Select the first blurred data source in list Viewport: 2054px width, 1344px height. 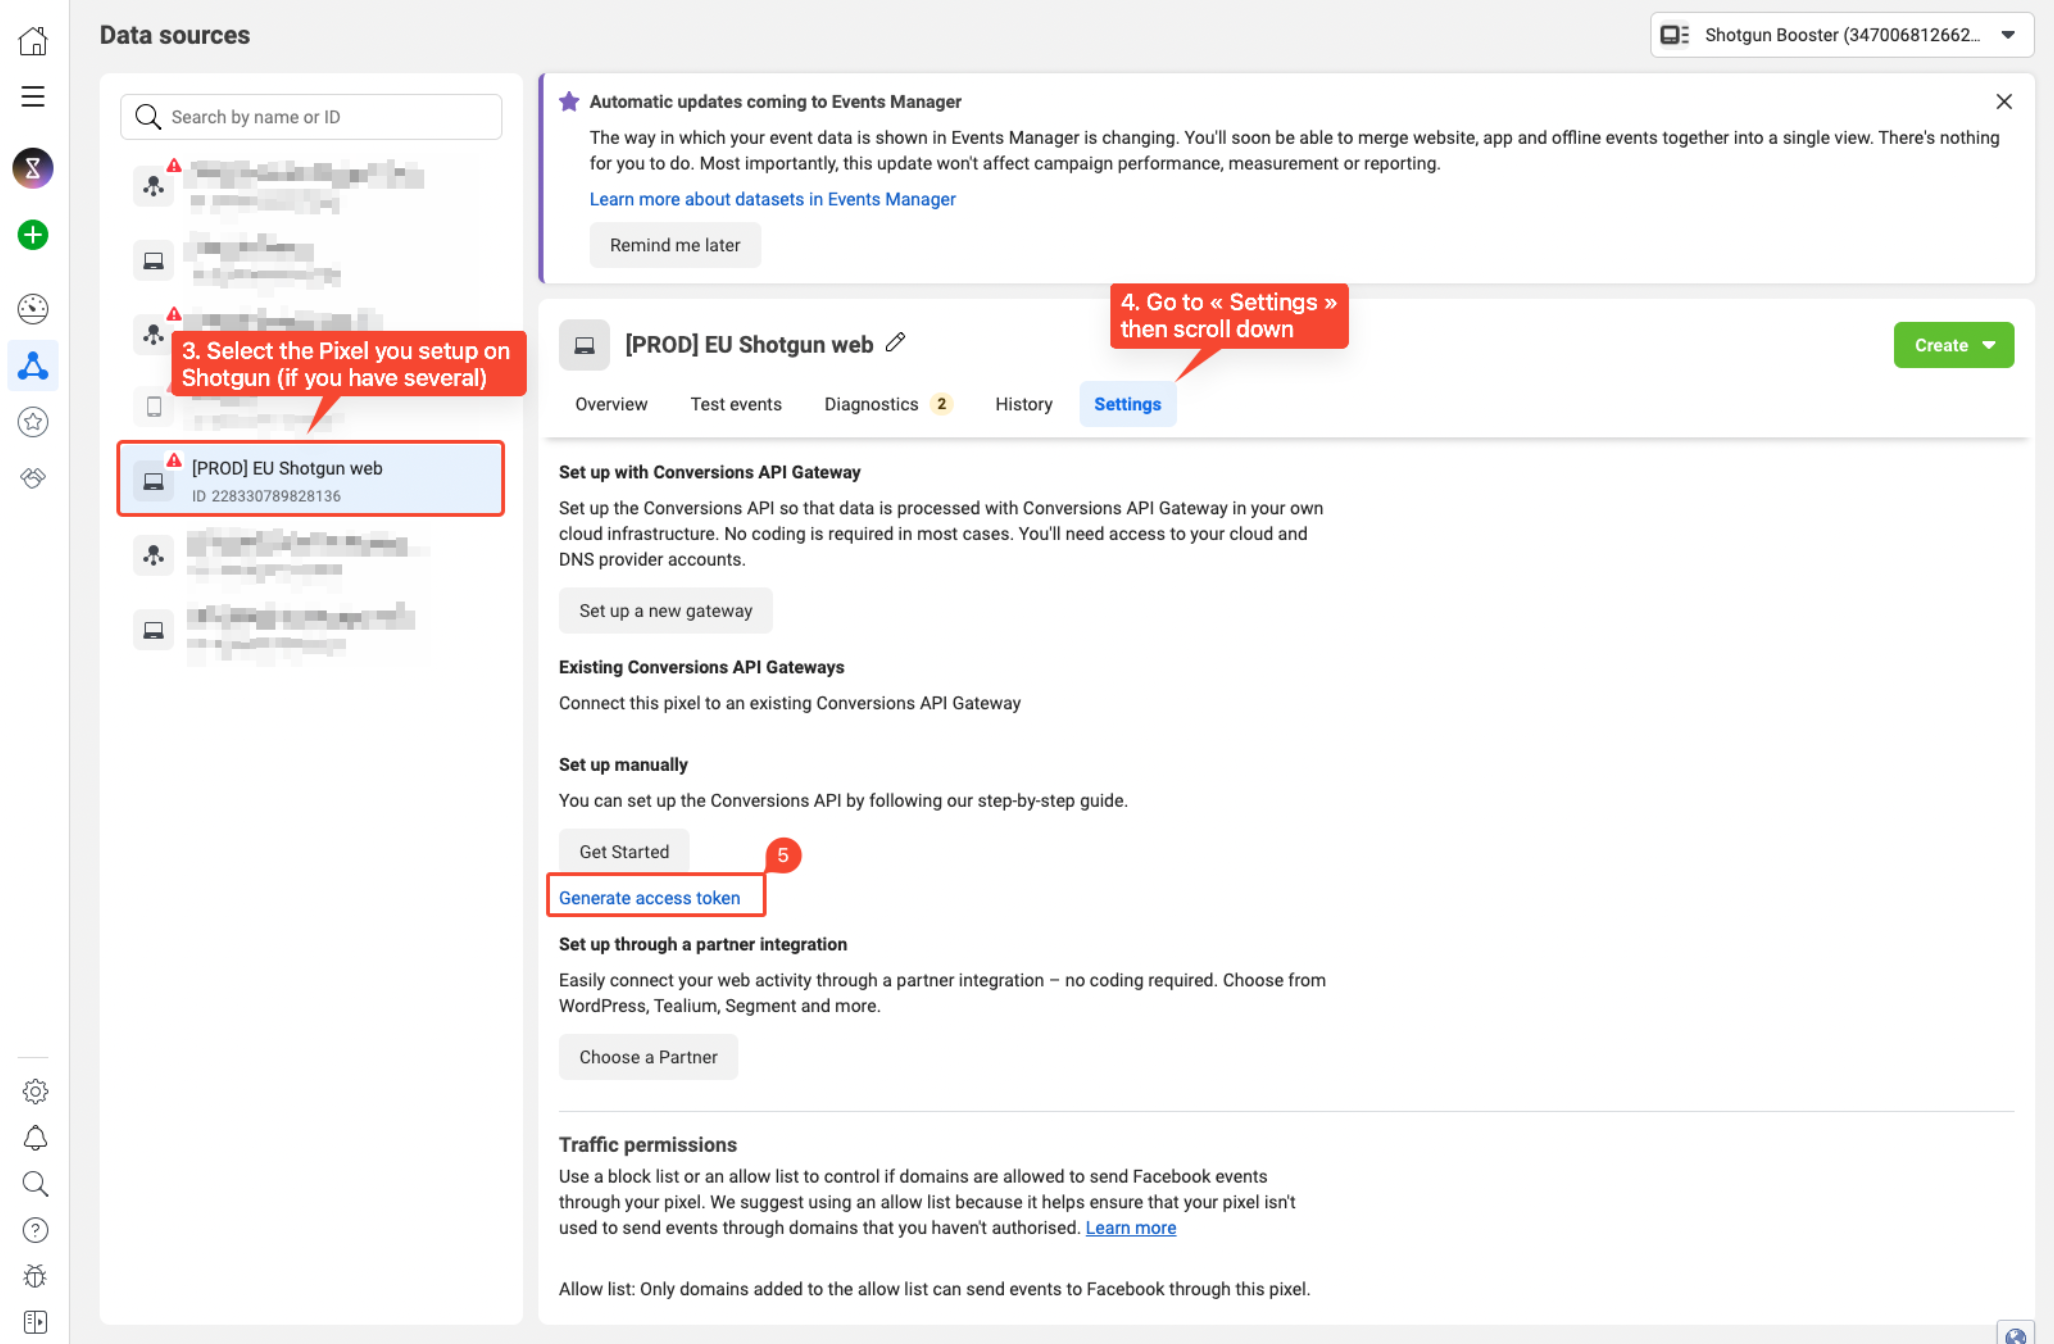tap(311, 185)
